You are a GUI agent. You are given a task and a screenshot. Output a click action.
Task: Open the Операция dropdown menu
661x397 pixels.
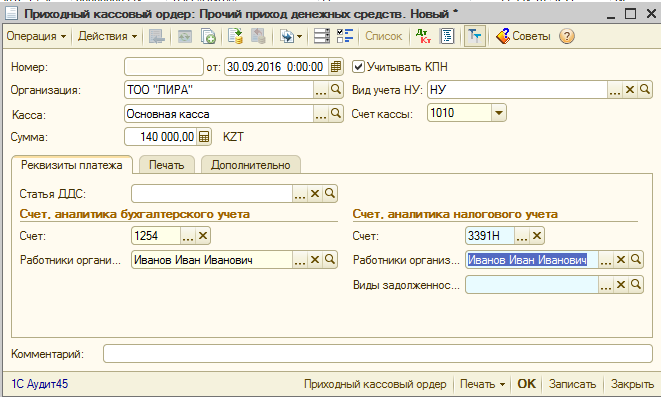click(36, 36)
